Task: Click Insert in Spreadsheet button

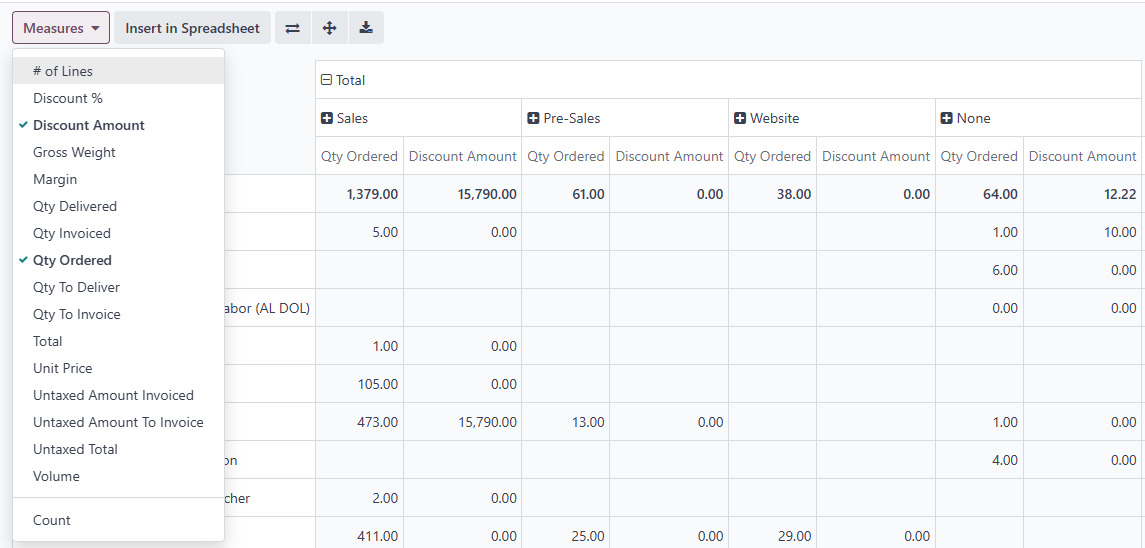Action: [192, 28]
